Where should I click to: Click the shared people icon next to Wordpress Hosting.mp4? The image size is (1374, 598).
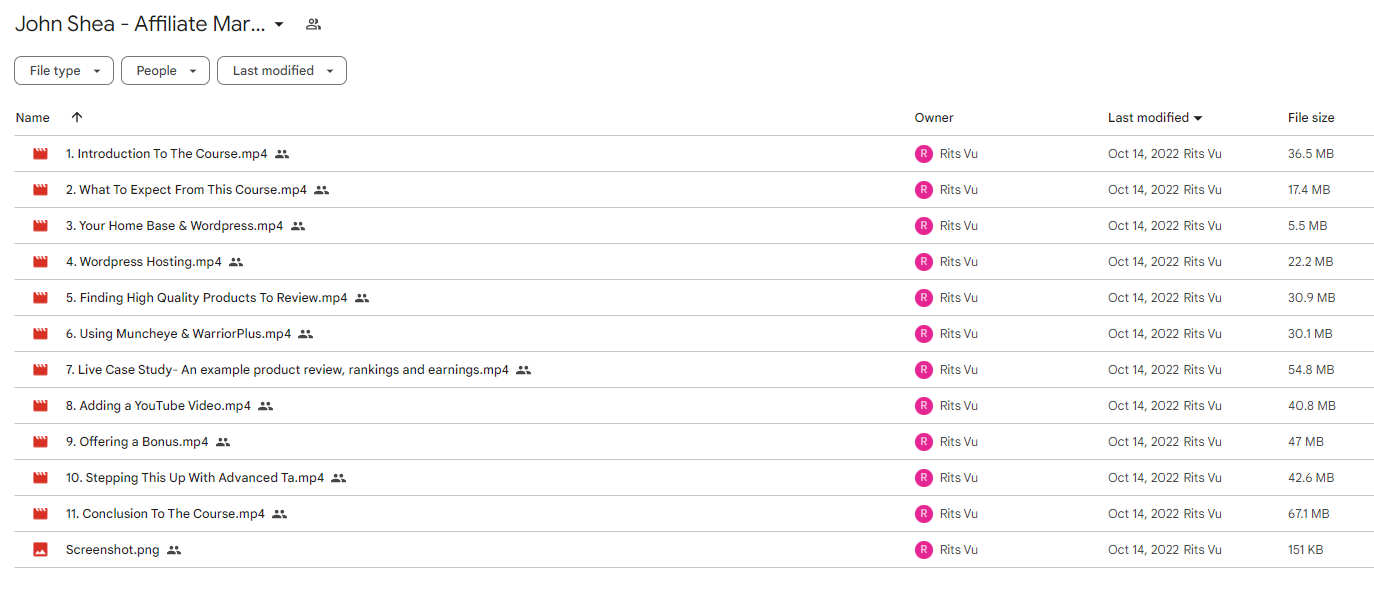click(x=236, y=262)
